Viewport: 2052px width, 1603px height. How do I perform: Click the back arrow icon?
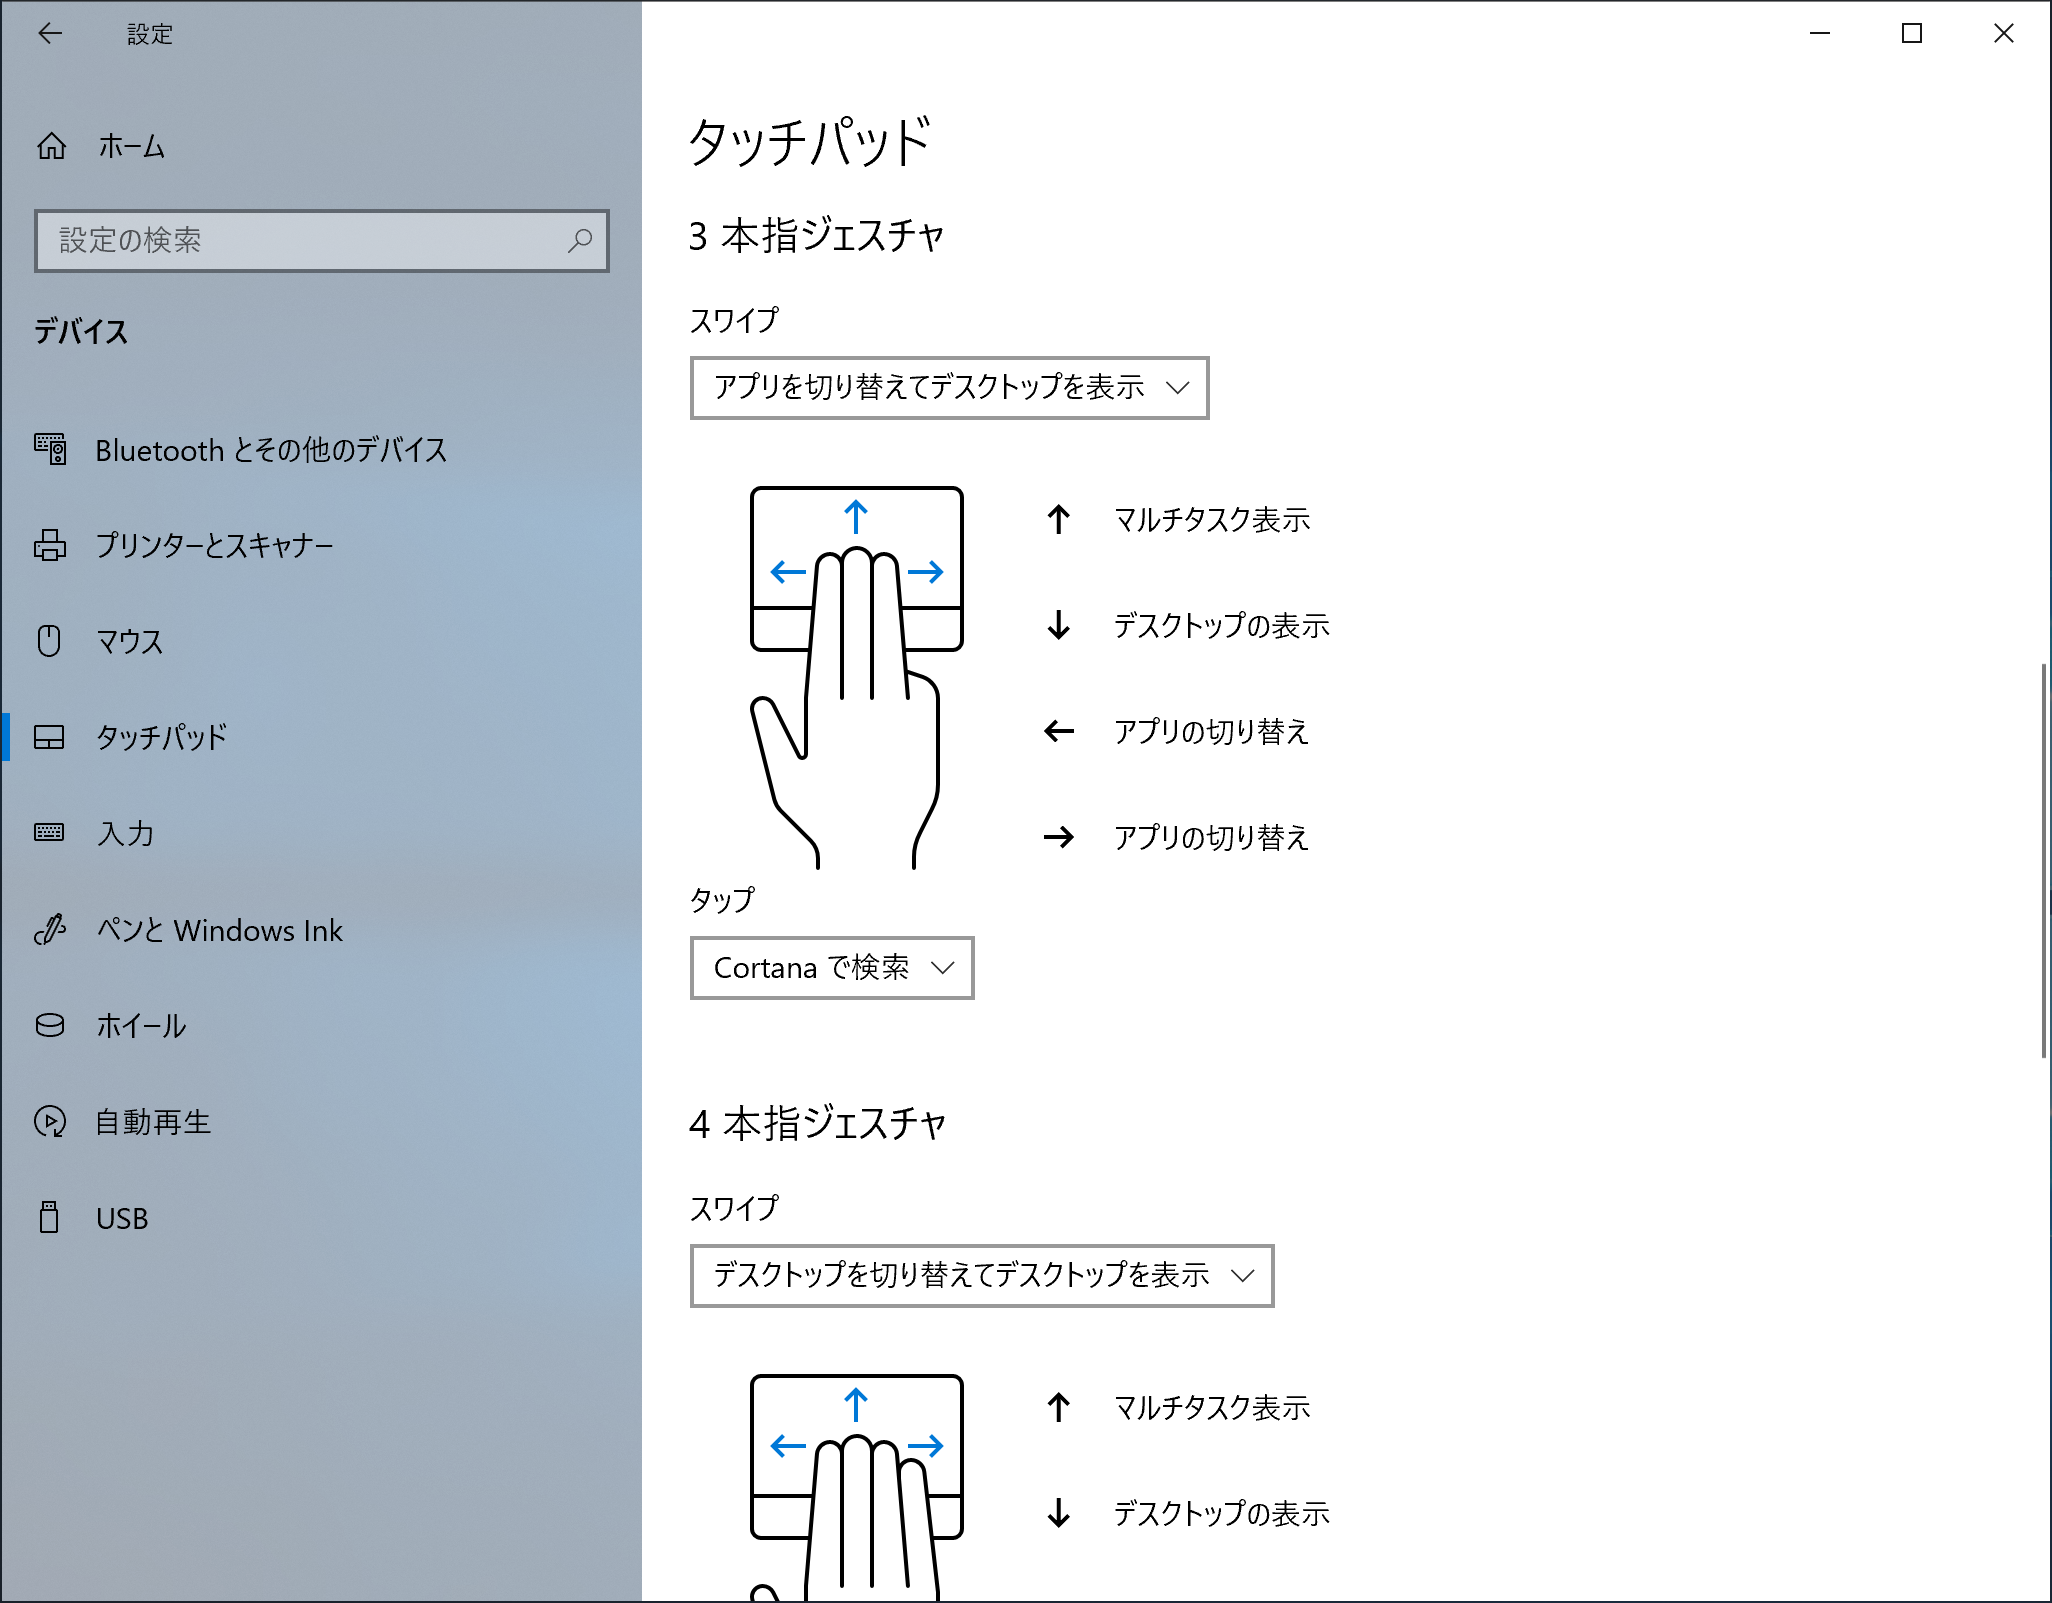pyautogui.click(x=50, y=34)
